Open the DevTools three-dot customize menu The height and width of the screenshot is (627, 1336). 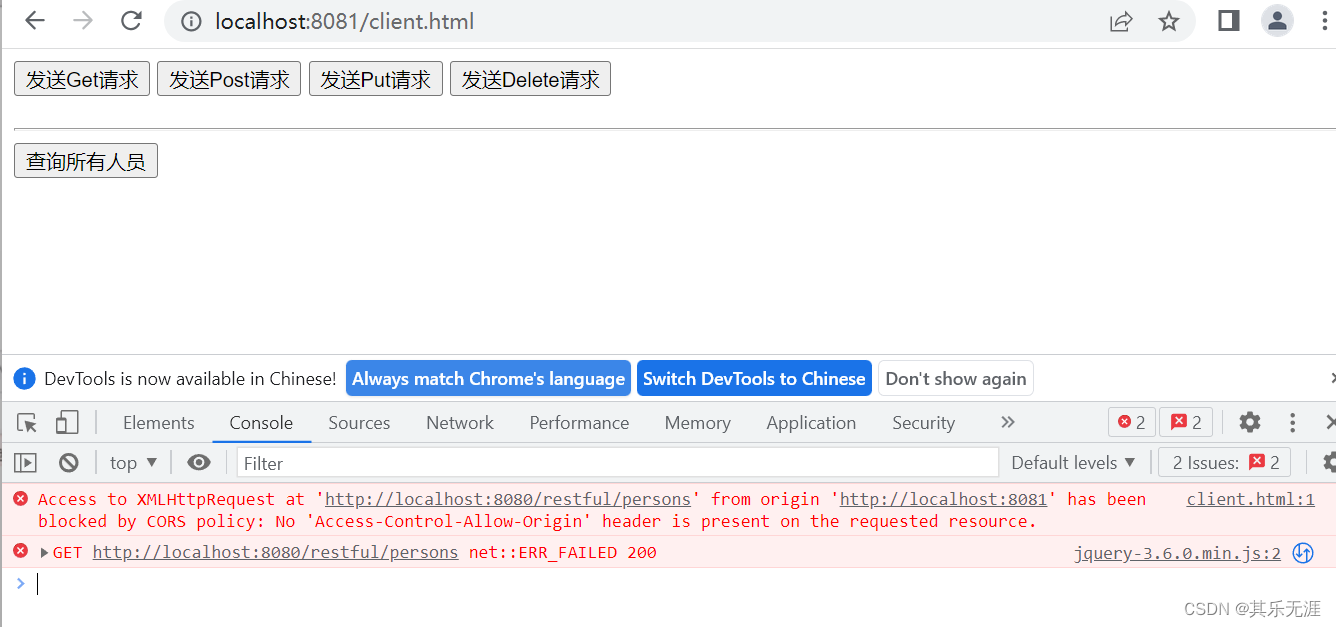pos(1293,422)
